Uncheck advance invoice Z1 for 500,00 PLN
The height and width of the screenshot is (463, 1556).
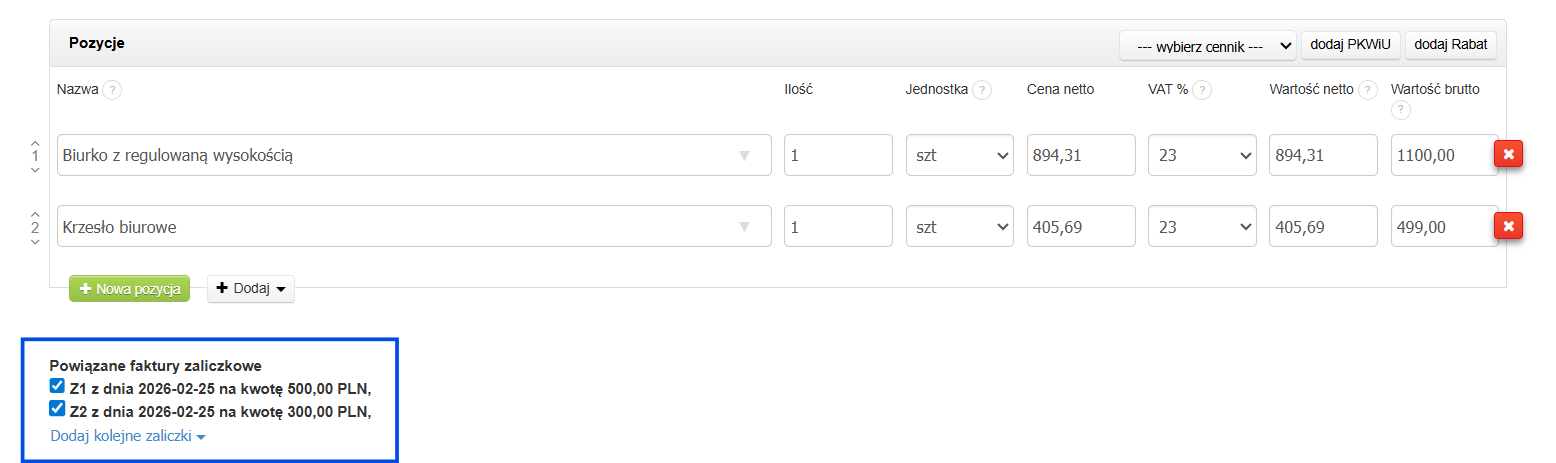tap(57, 385)
